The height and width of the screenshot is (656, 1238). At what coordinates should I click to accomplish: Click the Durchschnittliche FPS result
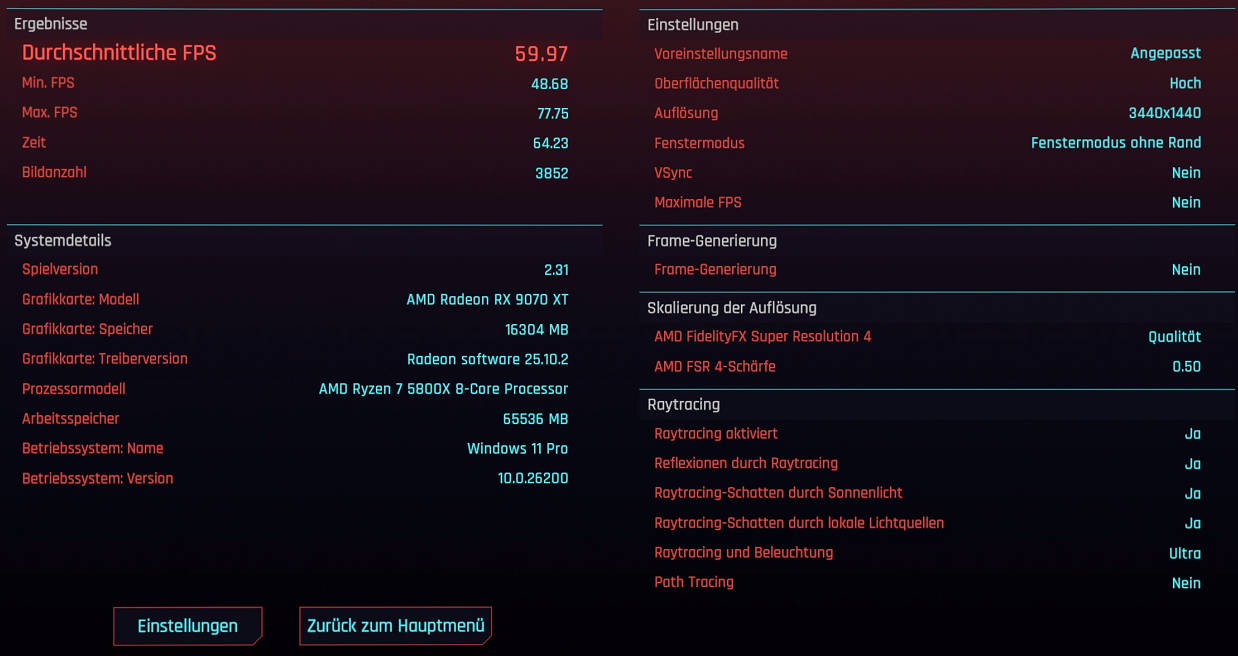tap(119, 53)
